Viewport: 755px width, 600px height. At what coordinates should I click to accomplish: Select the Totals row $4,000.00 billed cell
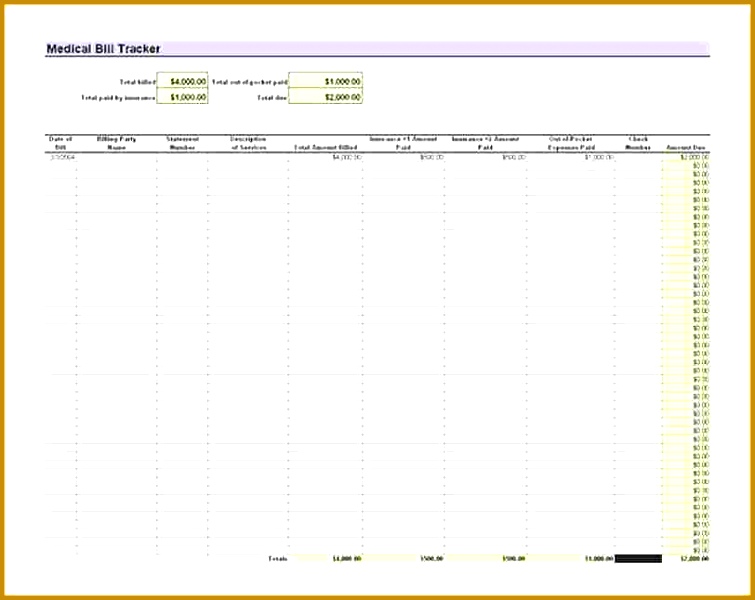(x=325, y=559)
